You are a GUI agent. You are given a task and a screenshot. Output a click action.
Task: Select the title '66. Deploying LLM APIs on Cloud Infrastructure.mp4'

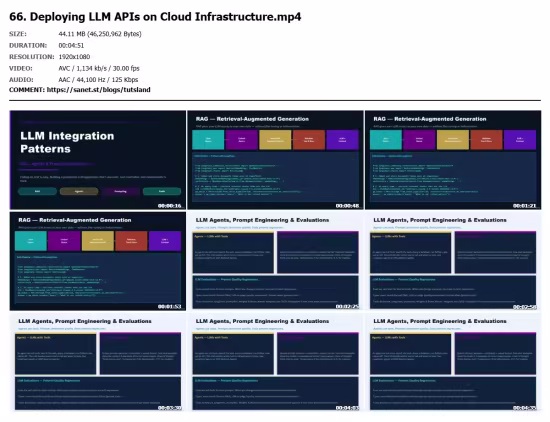(155, 17)
